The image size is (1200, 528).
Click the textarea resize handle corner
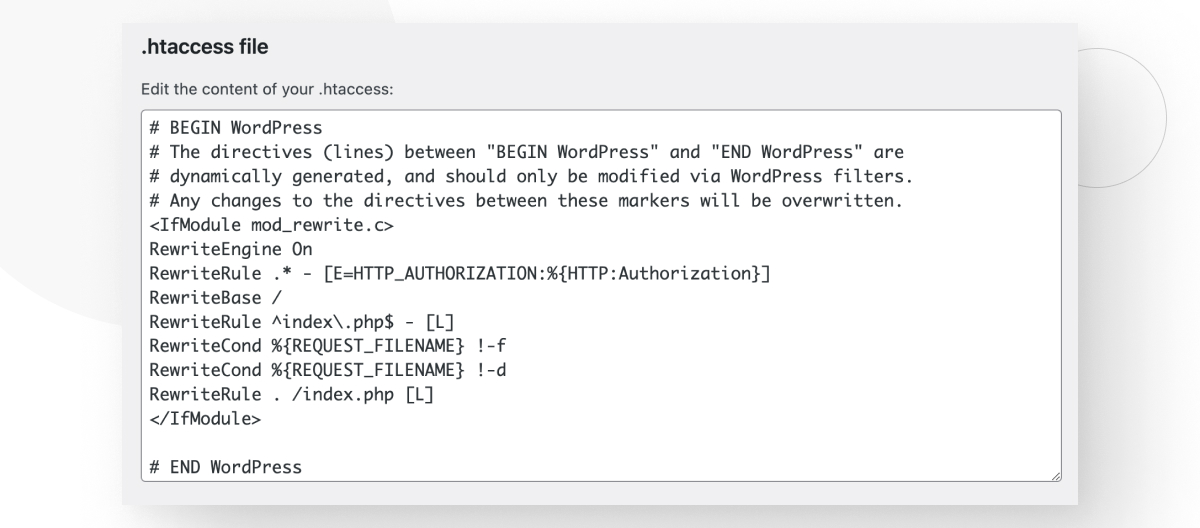[1054, 477]
